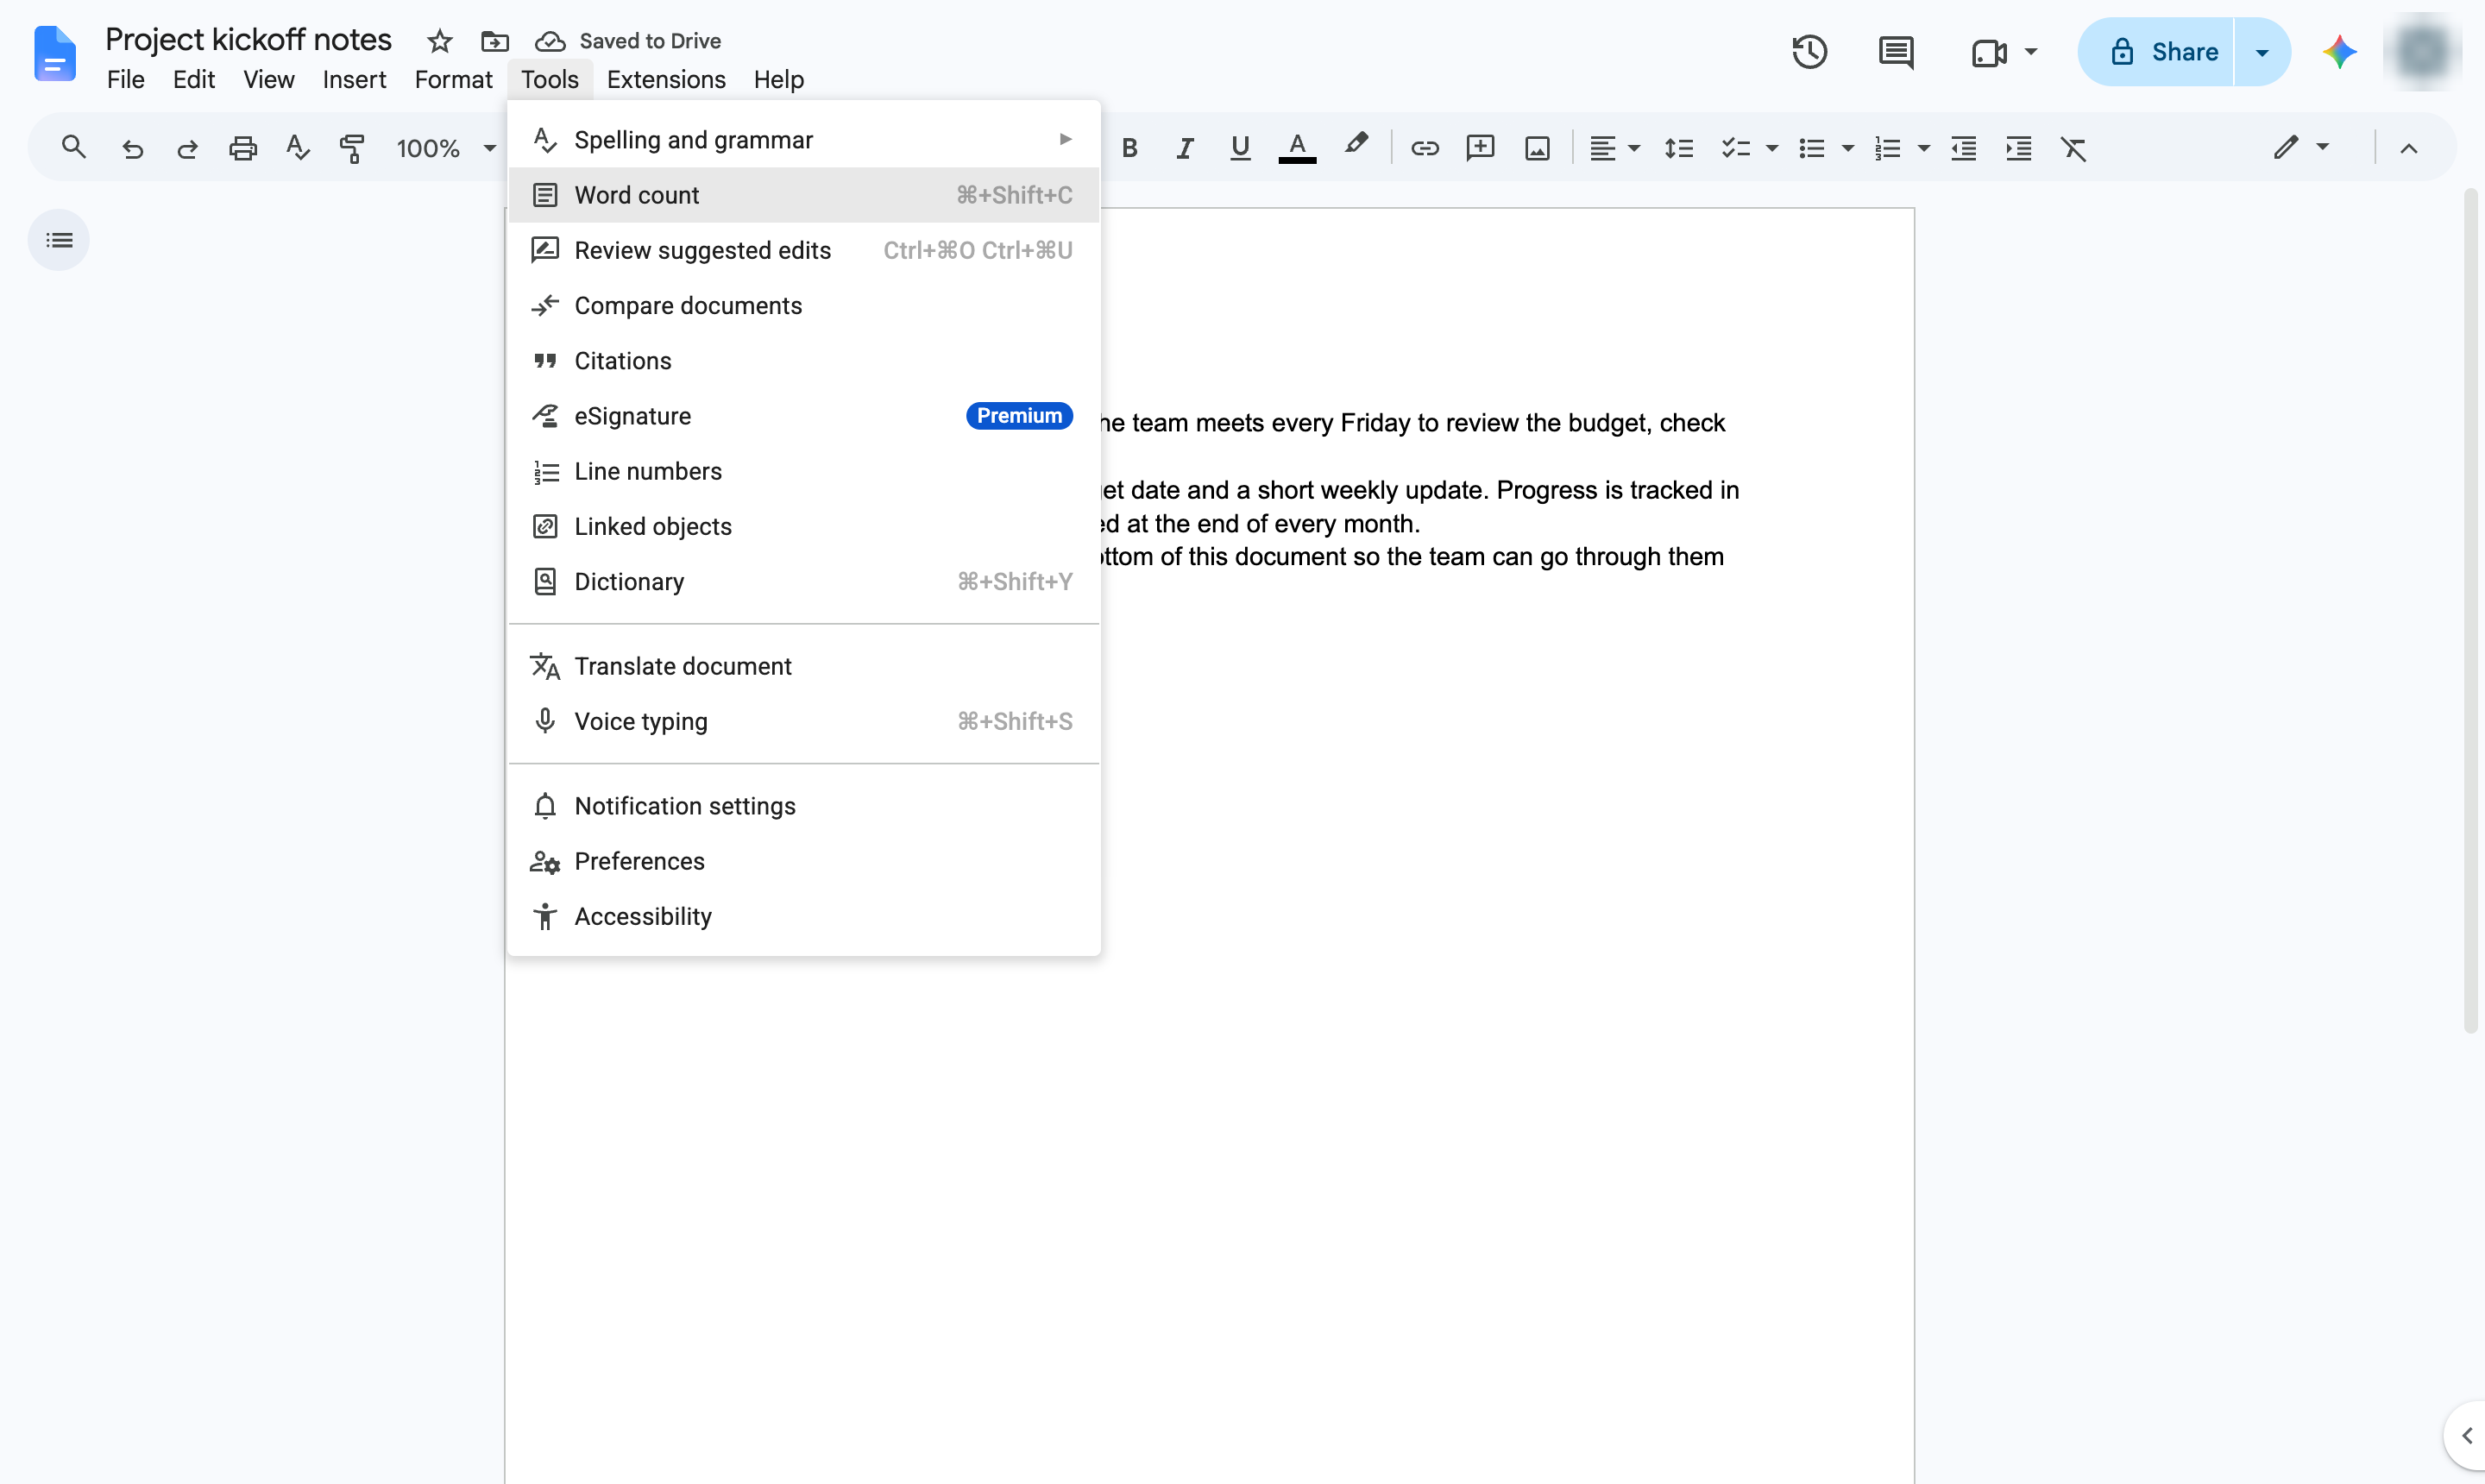Start a video meeting call
The height and width of the screenshot is (1484, 2485).
pos(1989,52)
